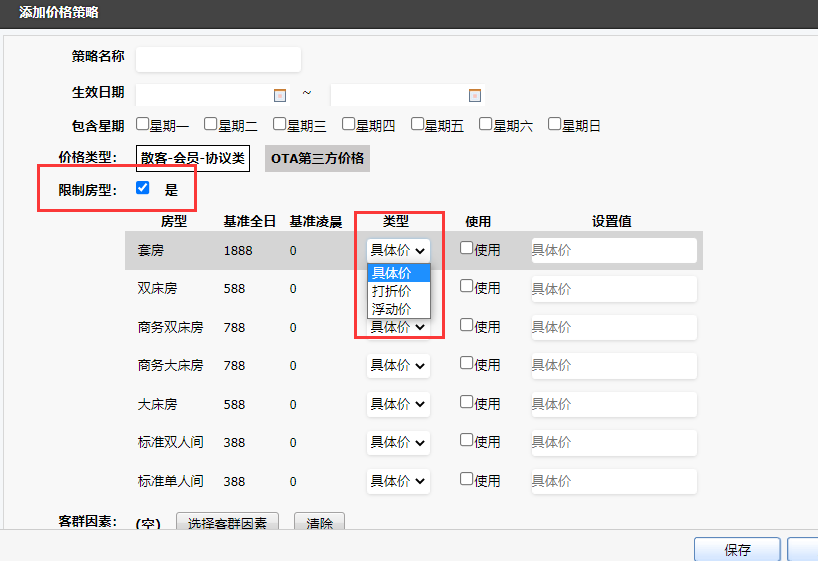Switch to OTA第三方价格 tab
The width and height of the screenshot is (818, 561).
coord(317,158)
